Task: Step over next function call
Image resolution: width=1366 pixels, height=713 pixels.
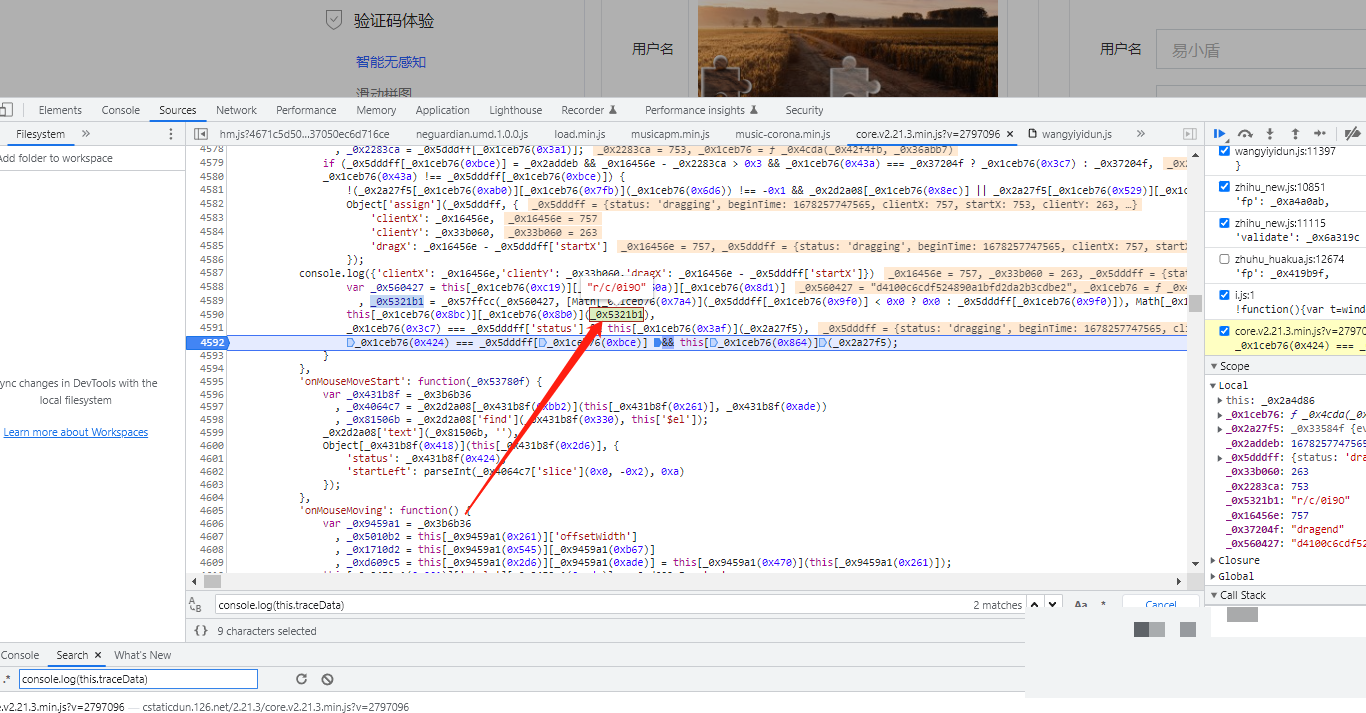Action: coord(1245,133)
